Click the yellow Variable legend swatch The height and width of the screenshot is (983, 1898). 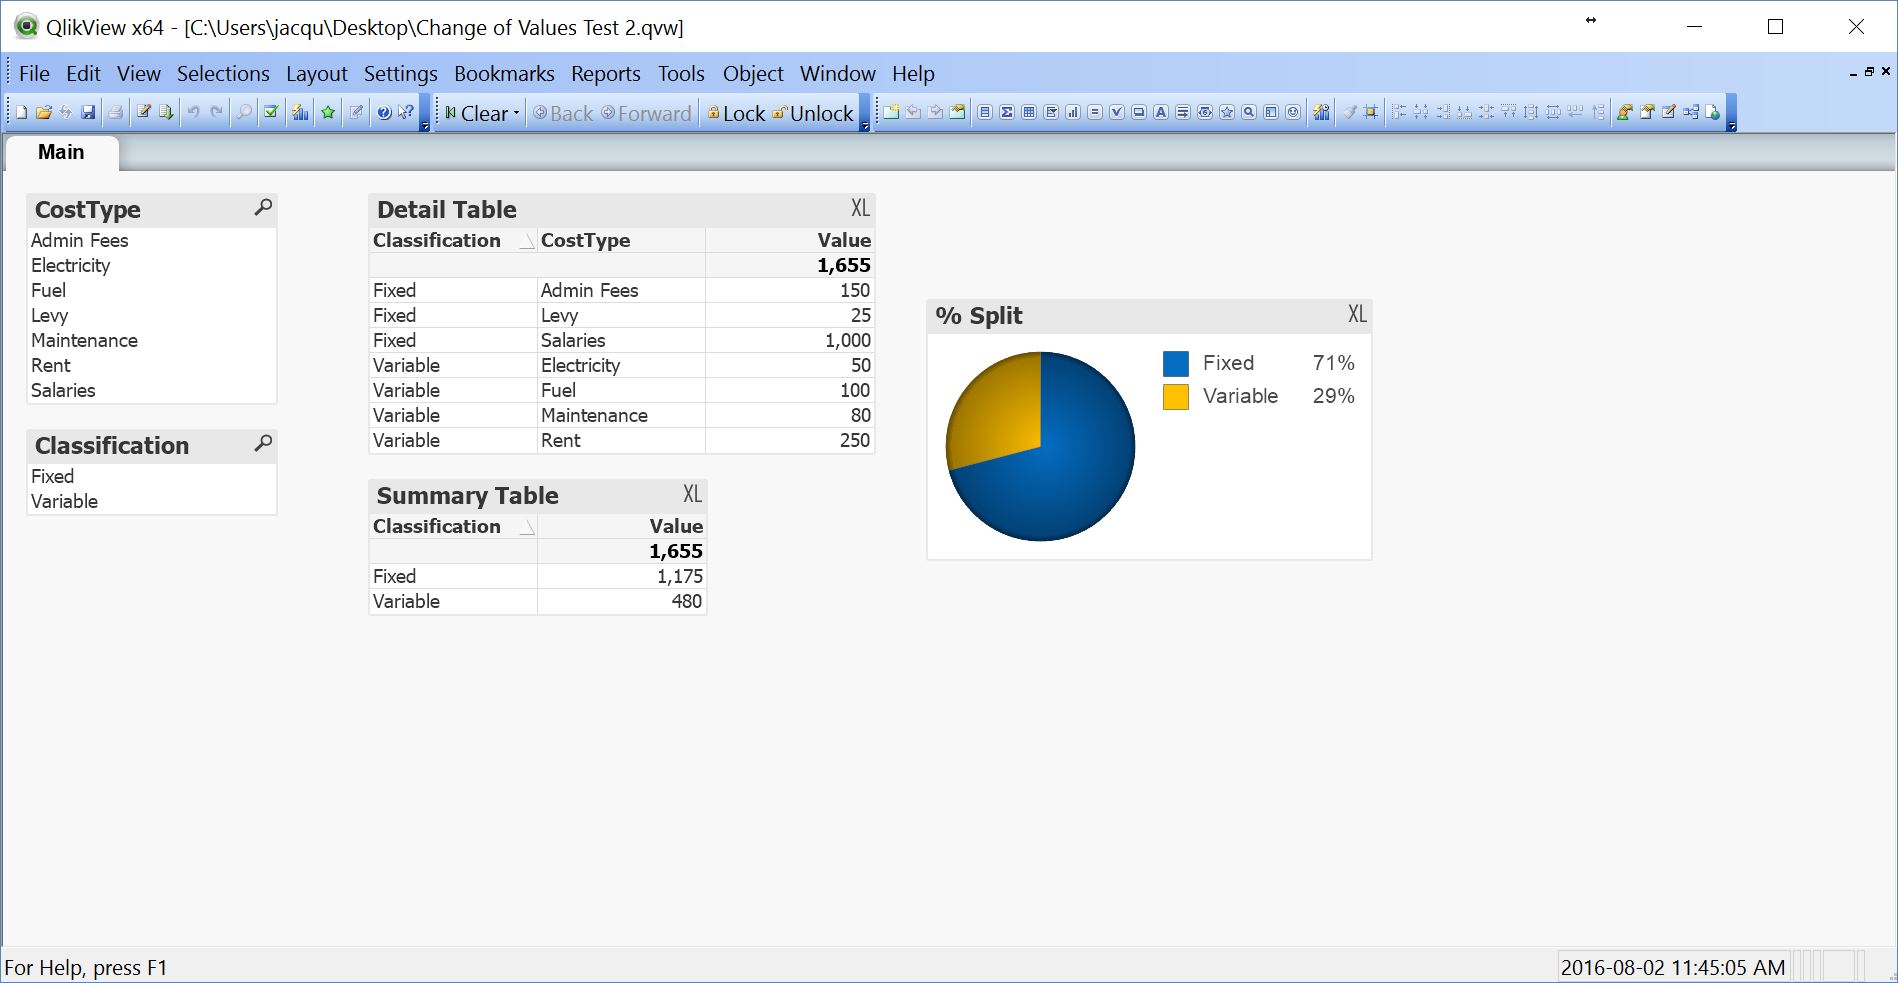point(1176,397)
